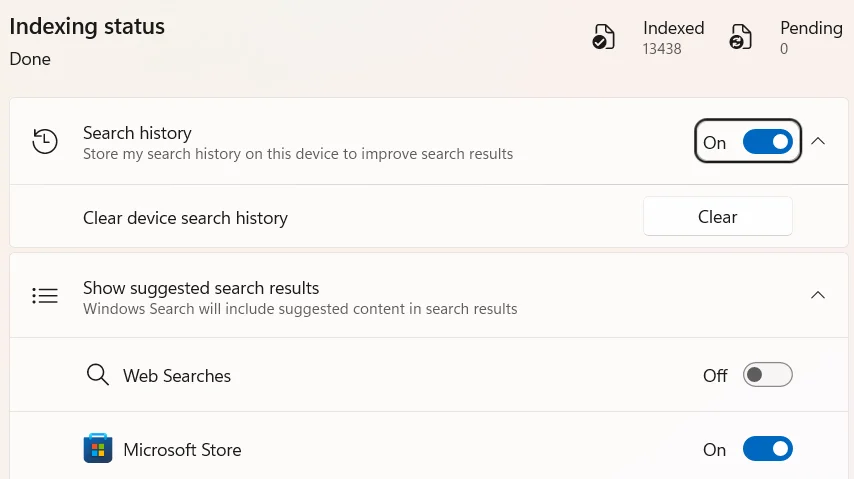Collapse the Show suggested search results chevron
This screenshot has height=479, width=854.
coord(818,295)
